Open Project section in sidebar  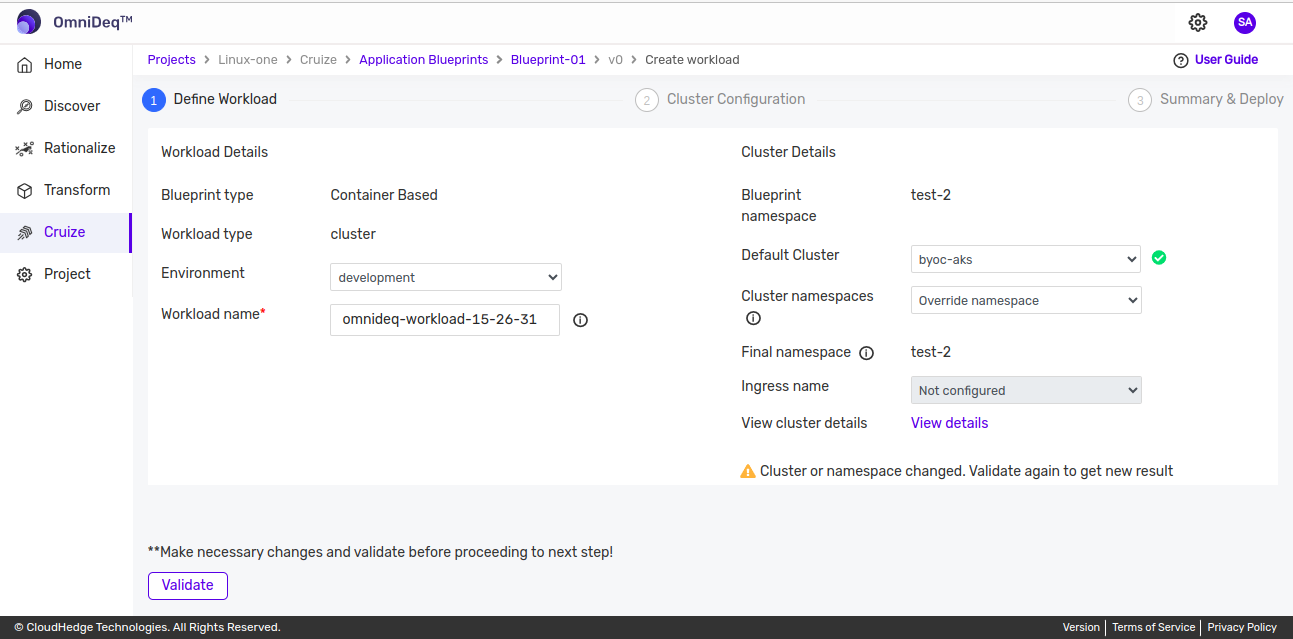pos(65,274)
